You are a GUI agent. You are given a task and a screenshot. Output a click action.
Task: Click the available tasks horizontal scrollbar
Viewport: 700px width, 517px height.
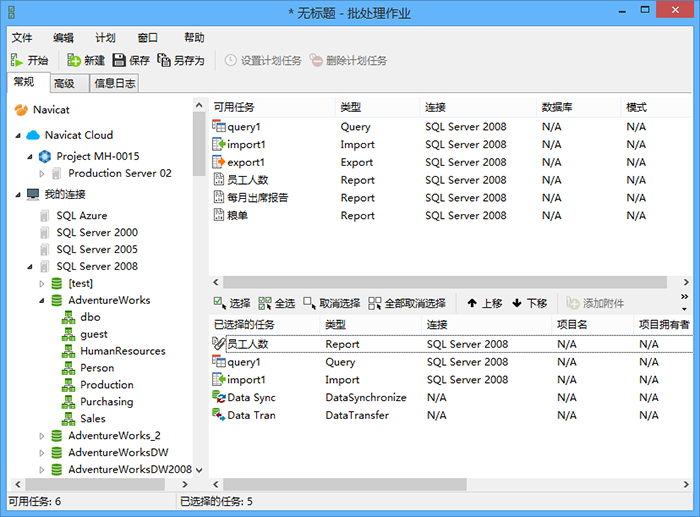click(445, 282)
